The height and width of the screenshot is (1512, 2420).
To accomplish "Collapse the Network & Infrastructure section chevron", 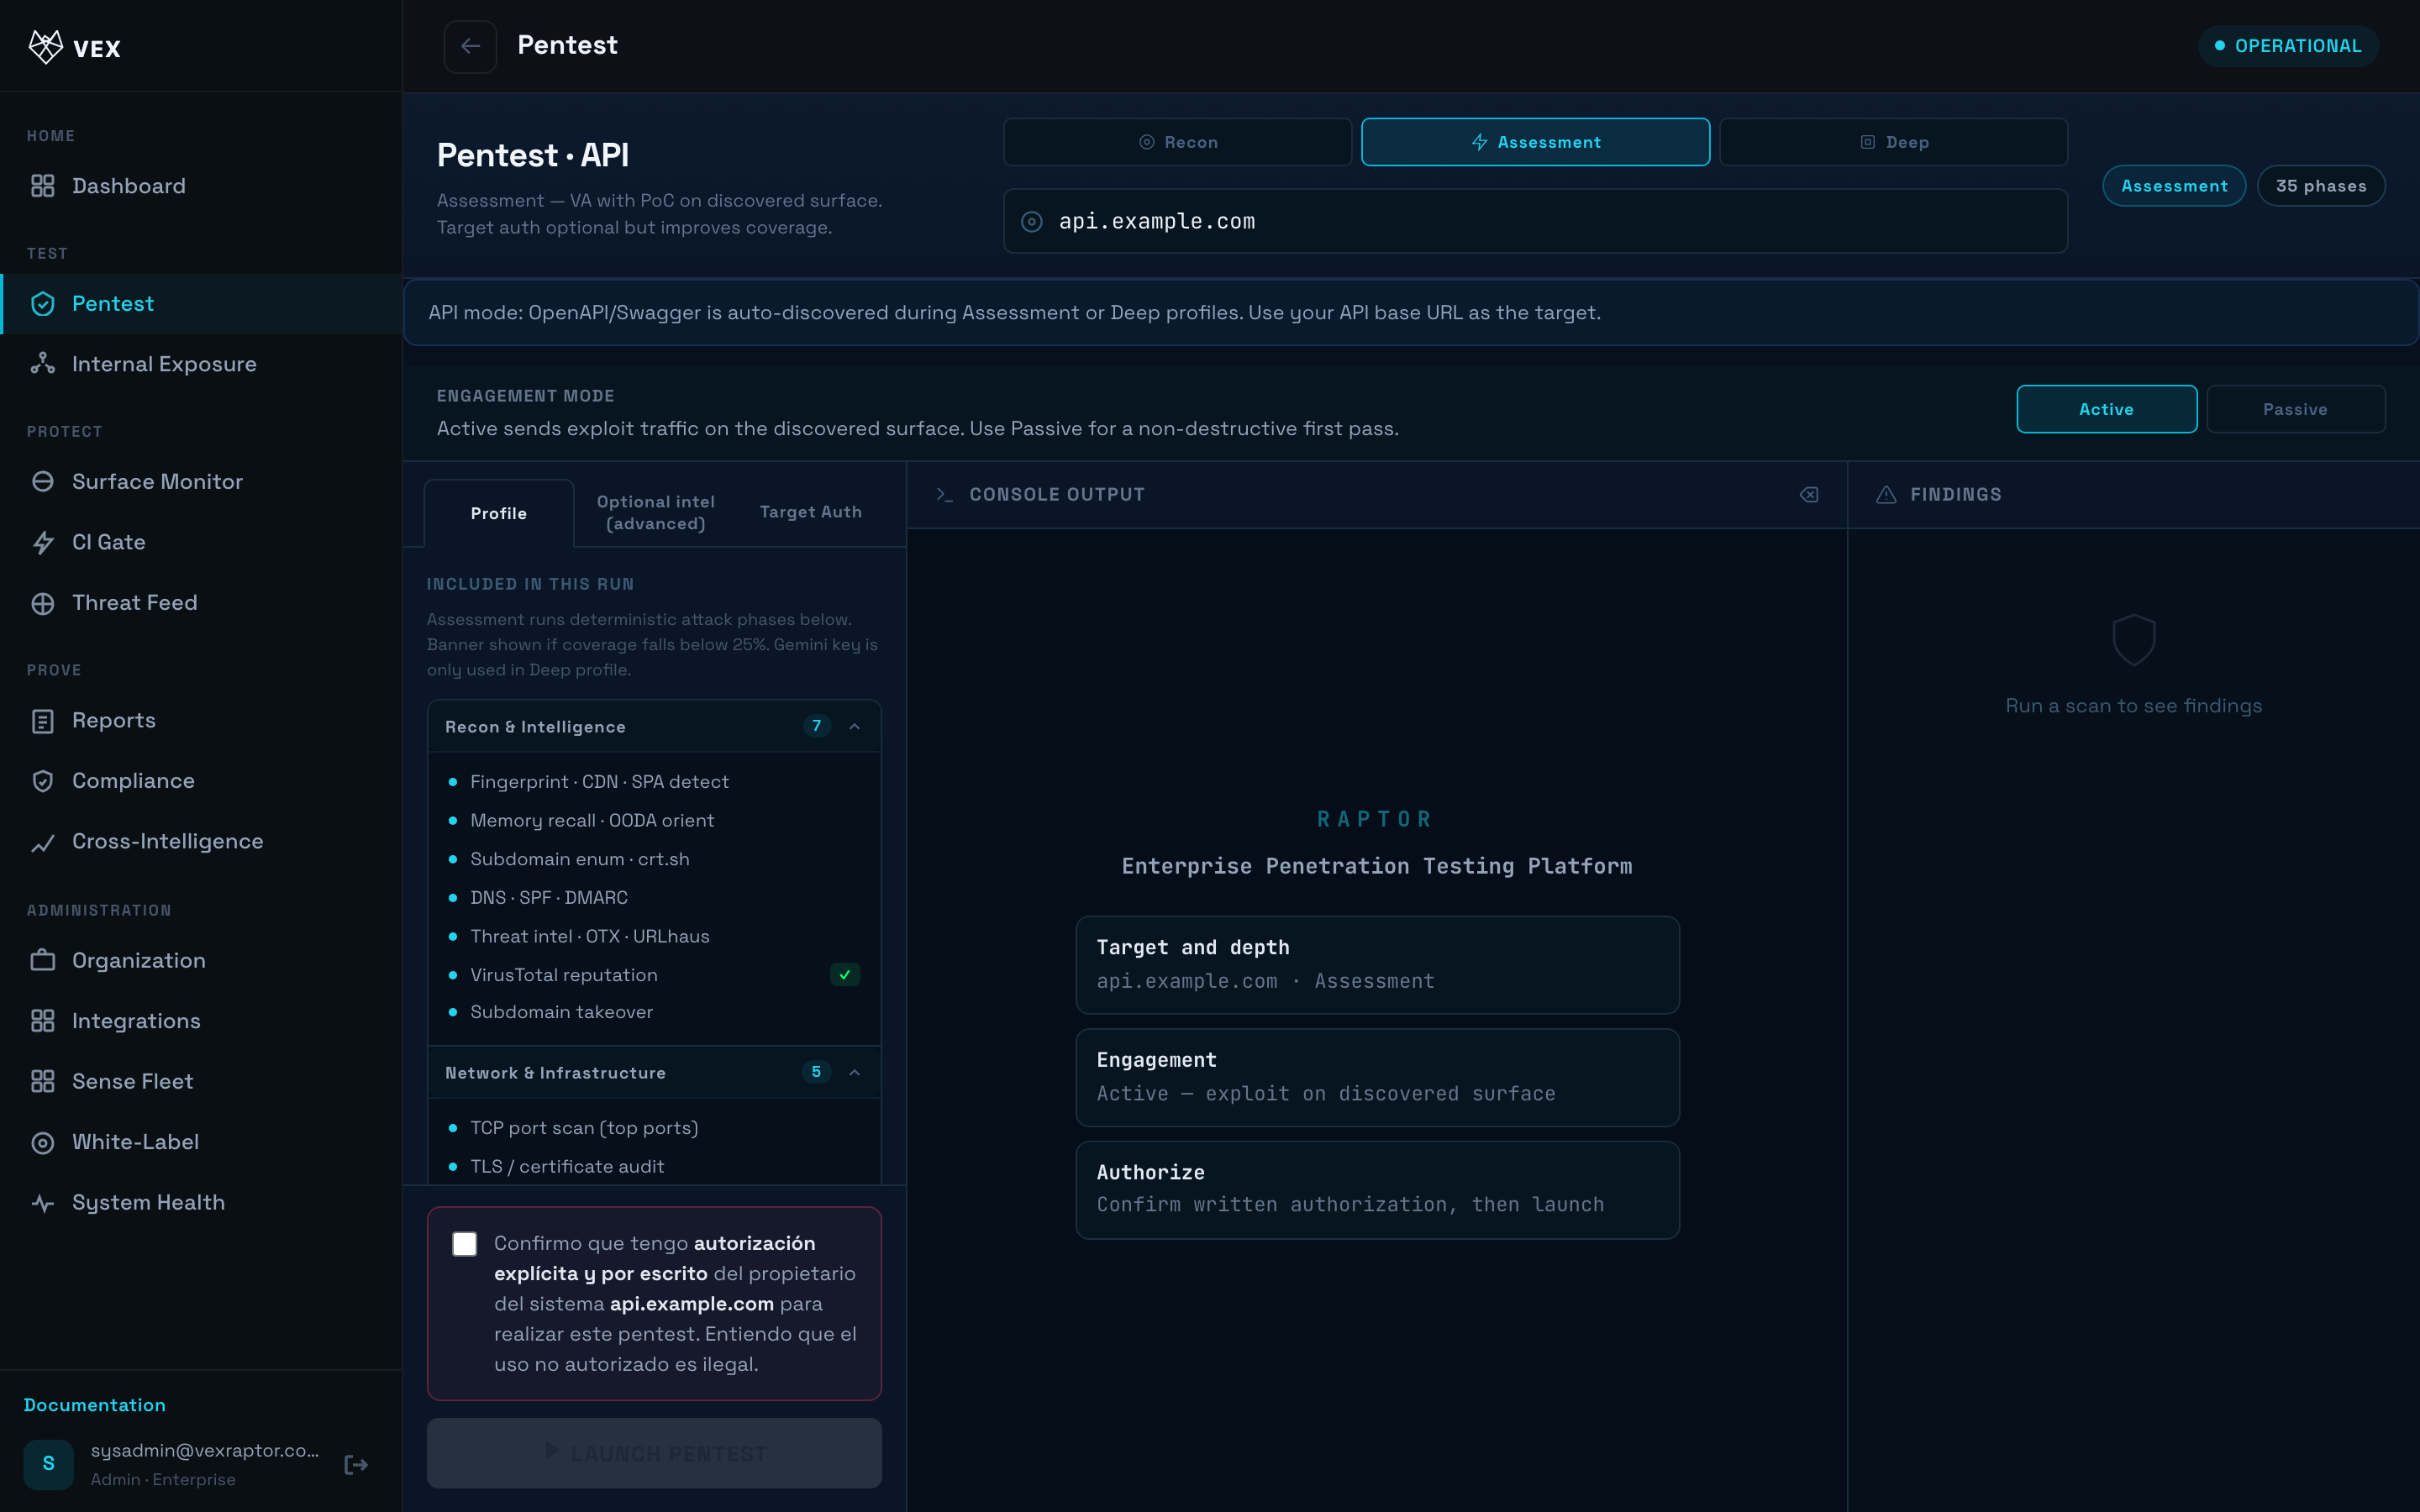I will 854,1073.
